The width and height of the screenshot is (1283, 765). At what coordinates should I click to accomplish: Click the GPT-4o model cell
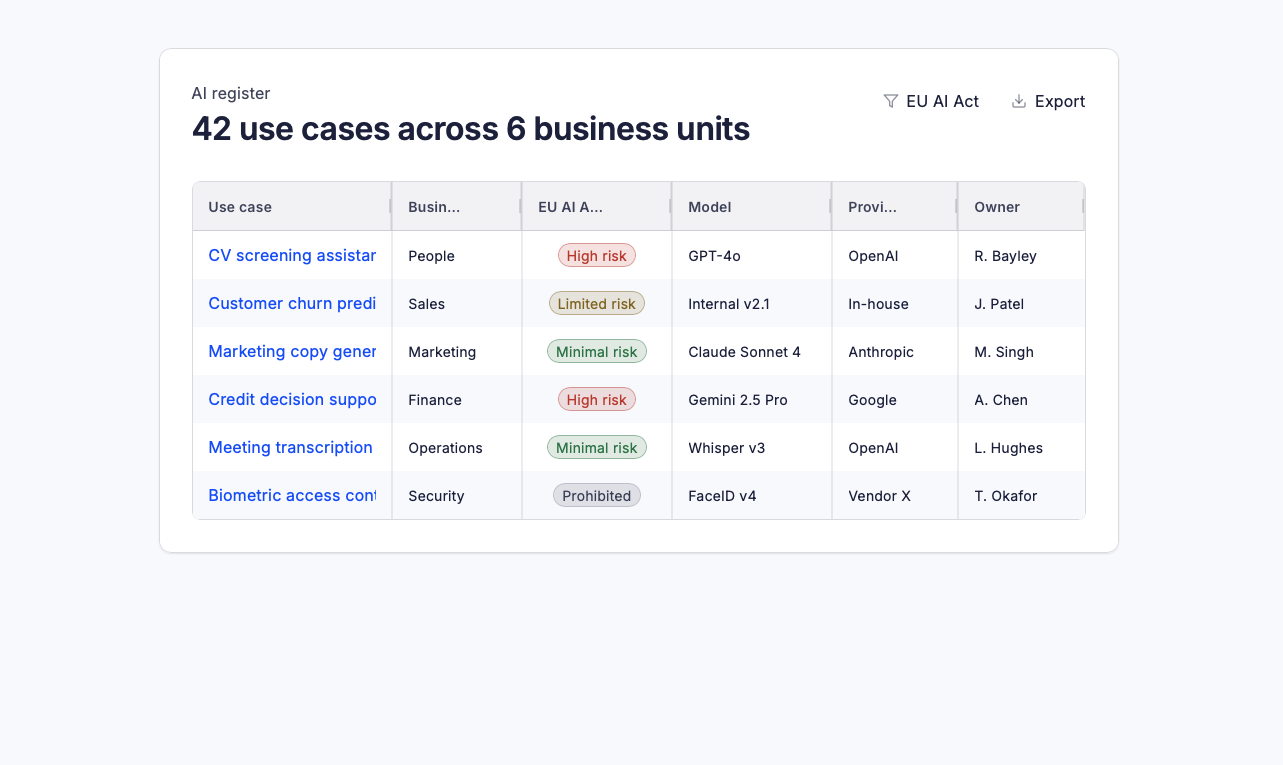tap(752, 255)
